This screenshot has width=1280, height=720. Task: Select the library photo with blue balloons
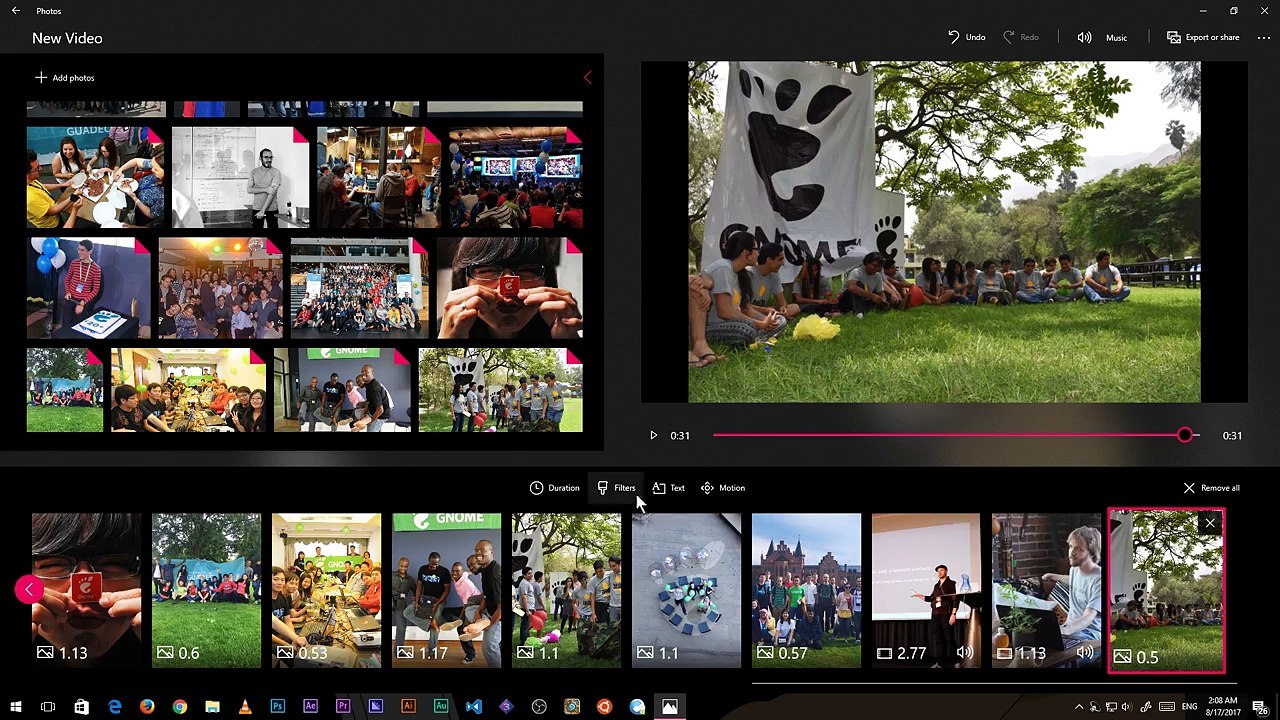click(x=88, y=288)
